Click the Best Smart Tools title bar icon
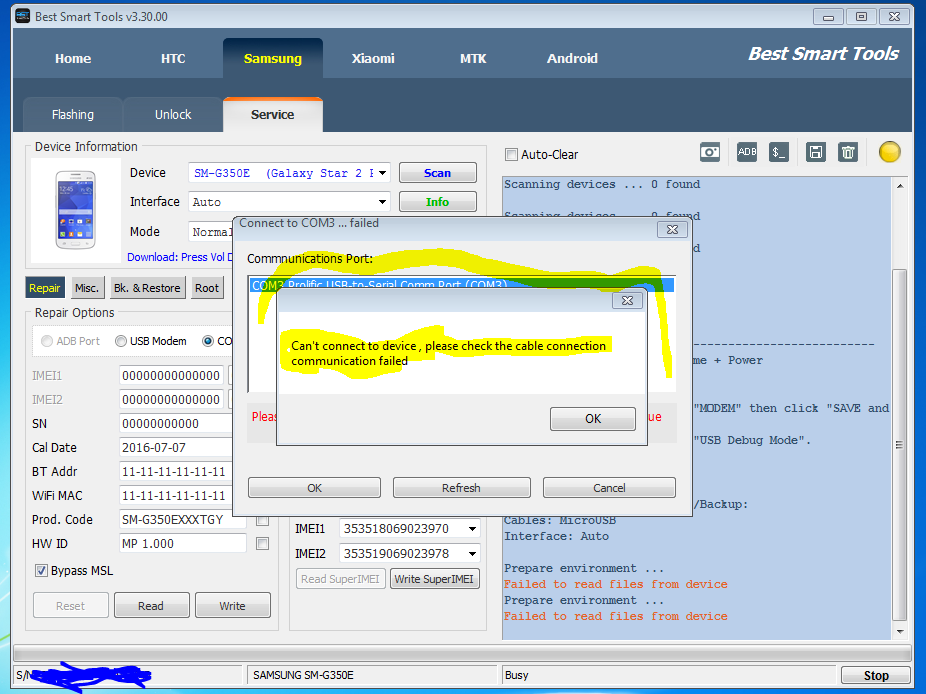The image size is (926, 694). click(x=22, y=16)
